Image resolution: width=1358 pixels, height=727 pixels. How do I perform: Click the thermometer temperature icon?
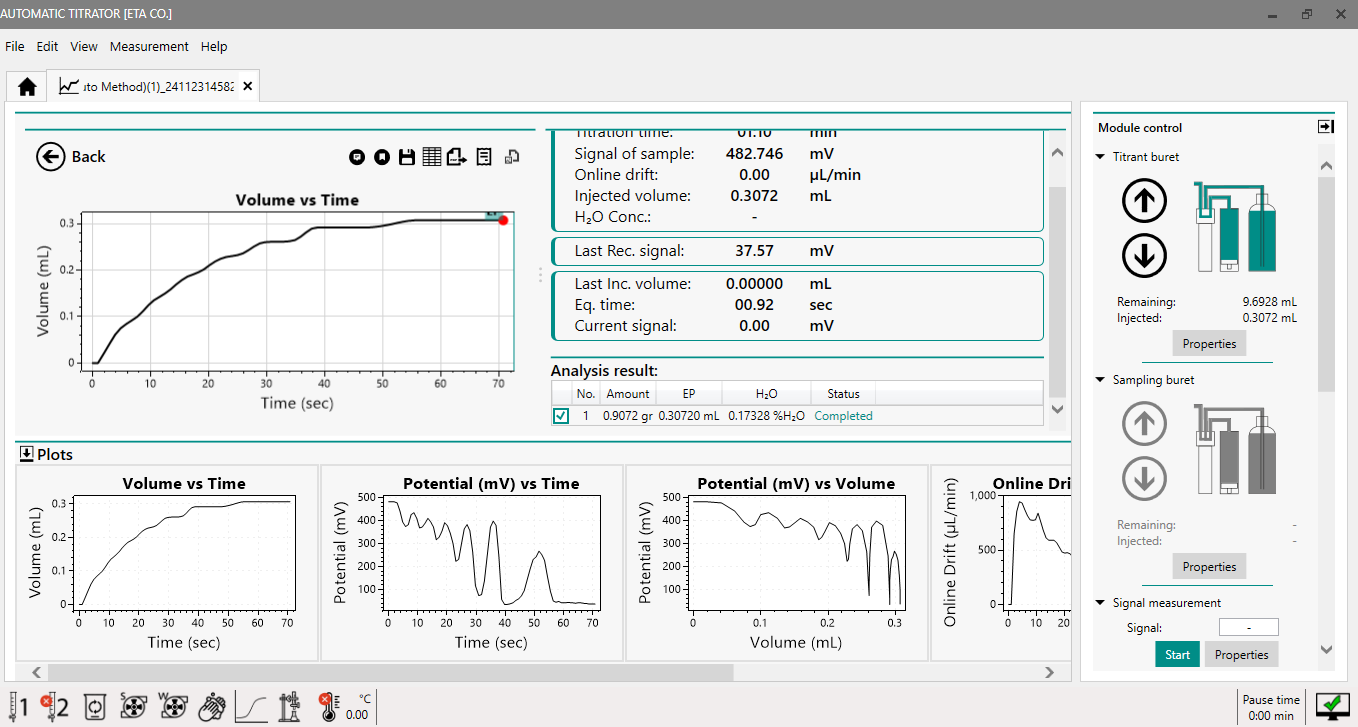328,706
